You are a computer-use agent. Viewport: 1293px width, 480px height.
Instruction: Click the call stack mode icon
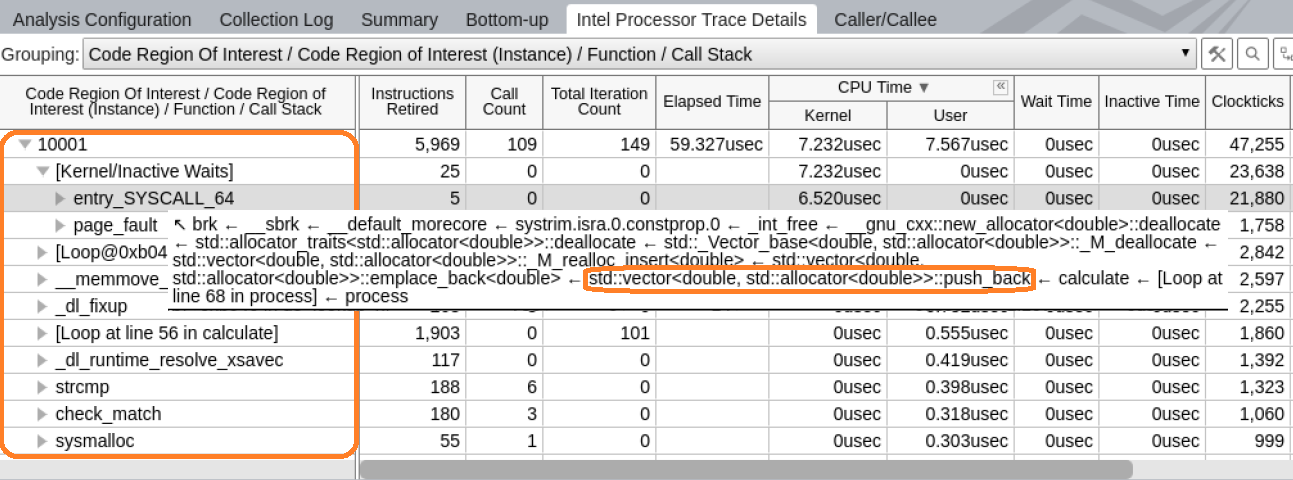click(x=1284, y=54)
